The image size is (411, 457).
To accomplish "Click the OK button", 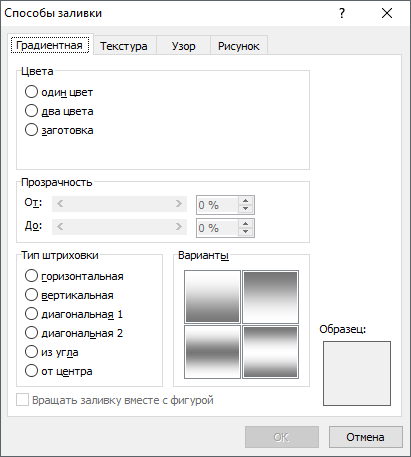I will click(282, 437).
